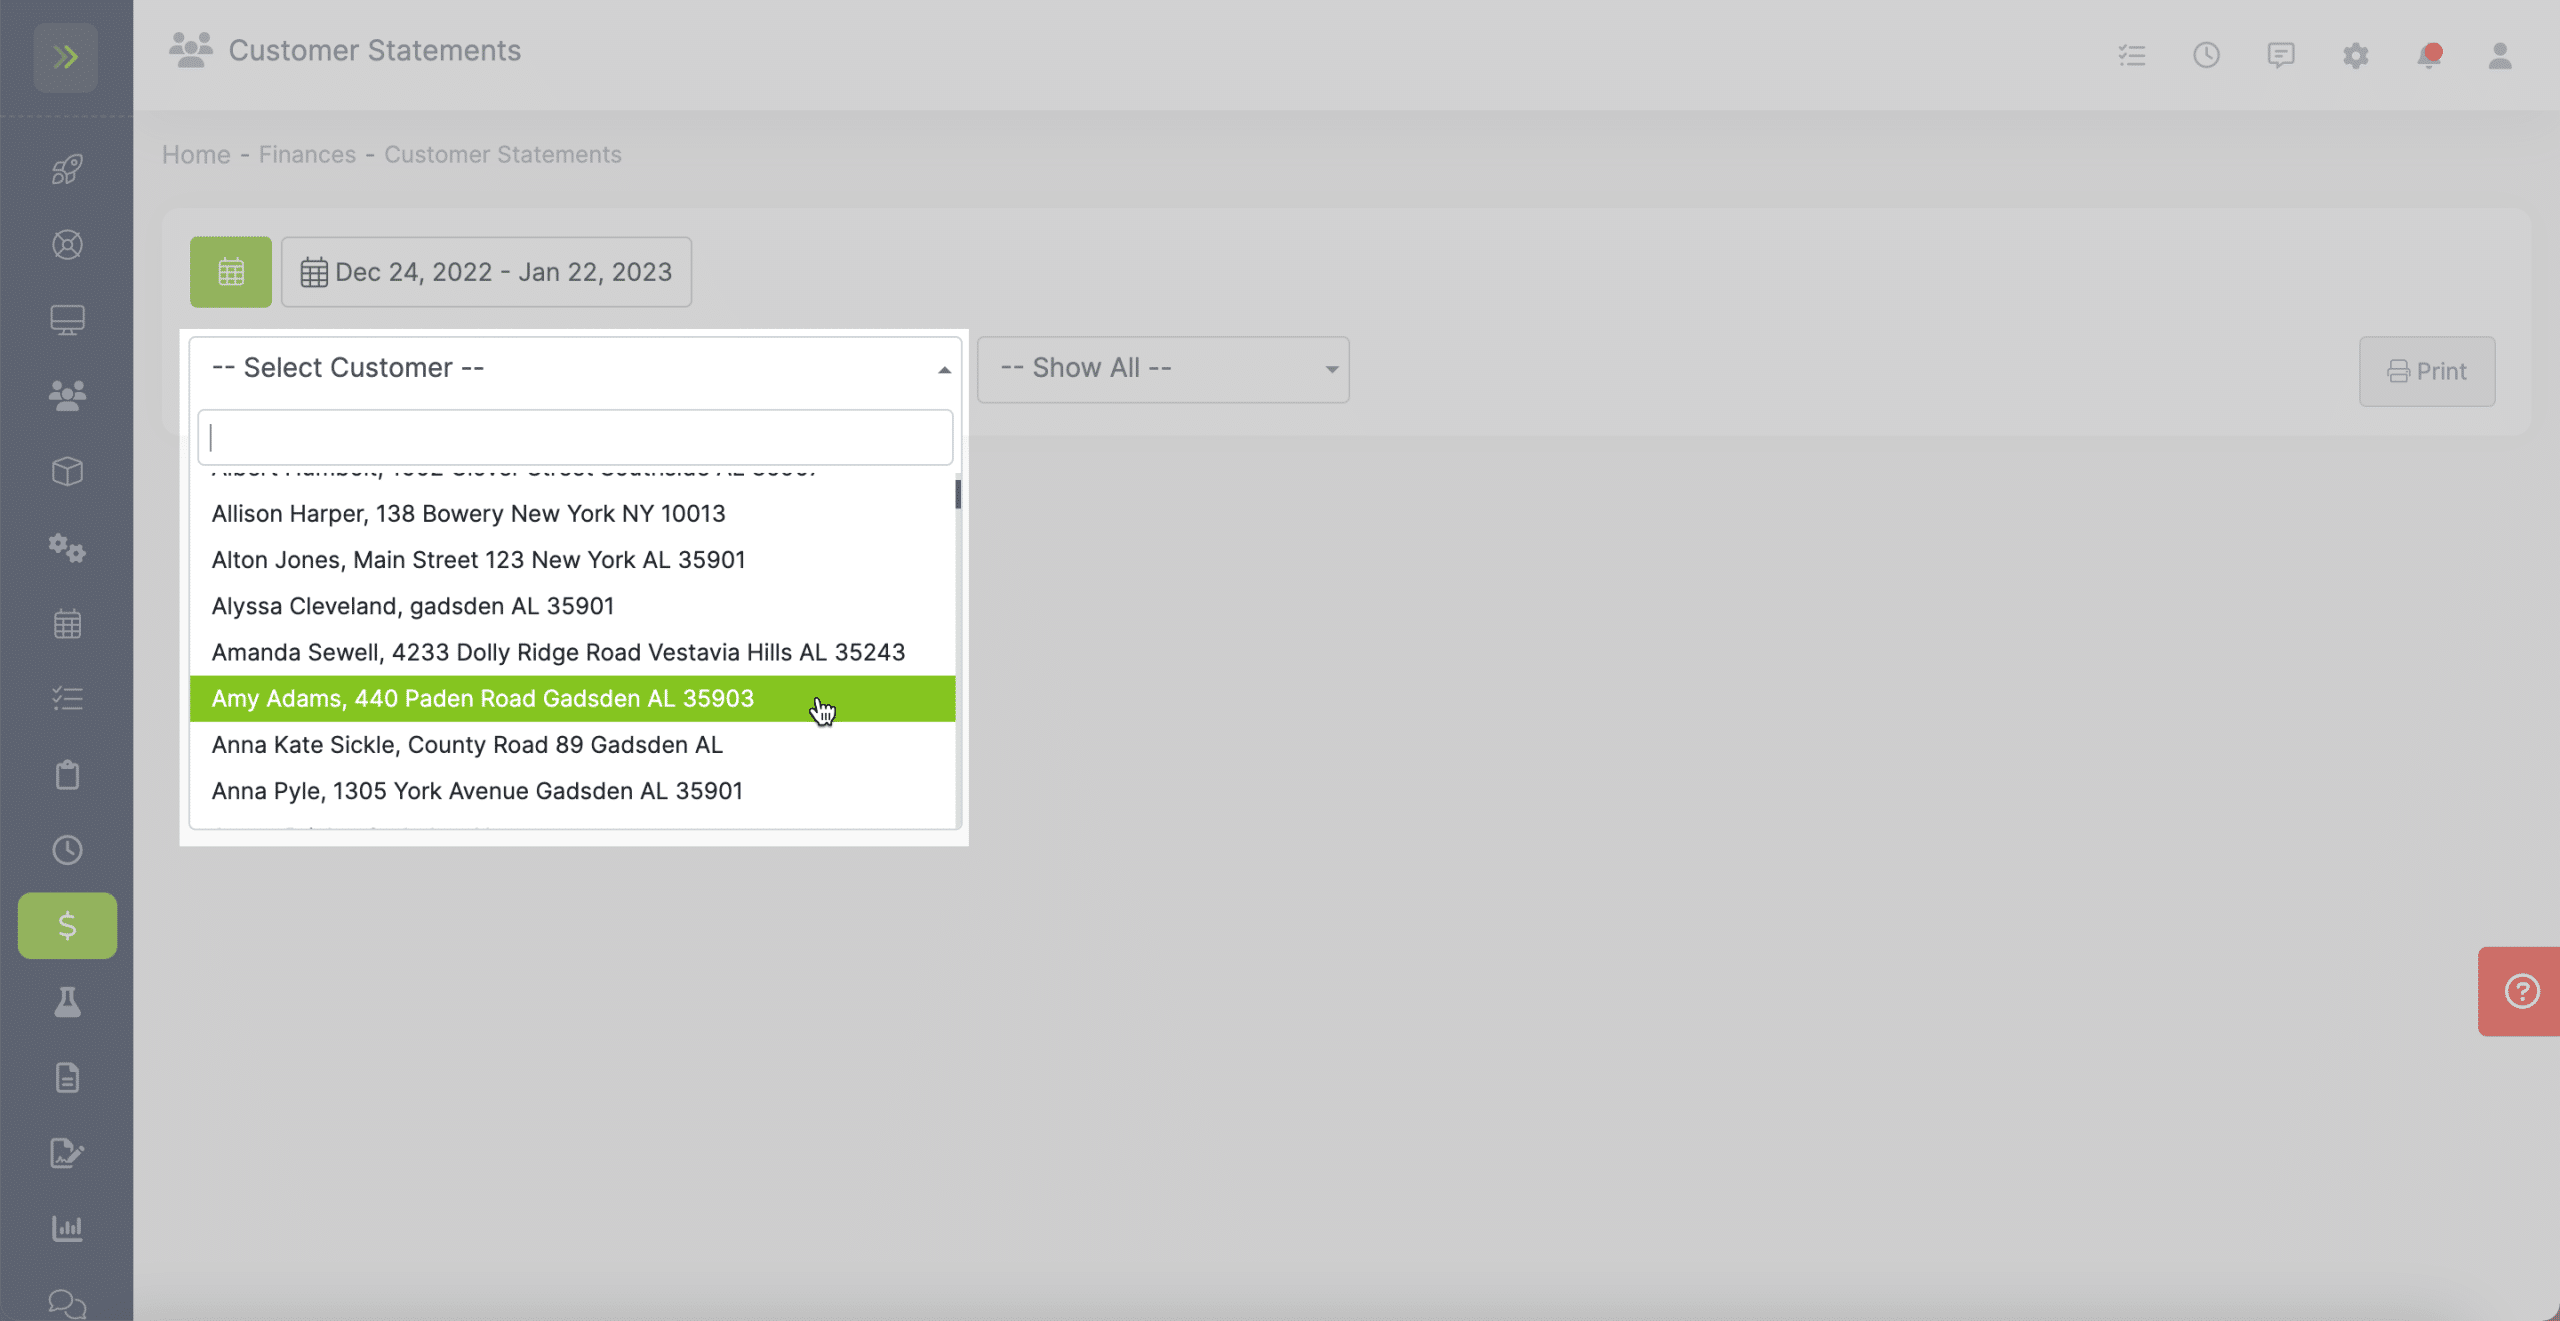This screenshot has height=1321, width=2560.
Task: Open the settings gear icon in top bar
Action: (2356, 55)
